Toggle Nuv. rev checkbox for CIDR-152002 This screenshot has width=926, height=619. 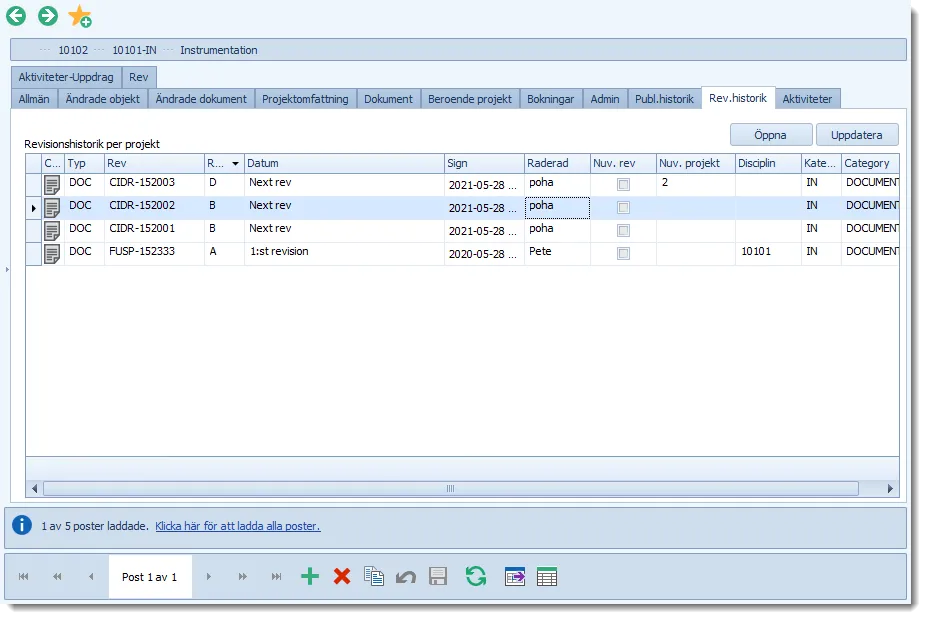tap(623, 207)
